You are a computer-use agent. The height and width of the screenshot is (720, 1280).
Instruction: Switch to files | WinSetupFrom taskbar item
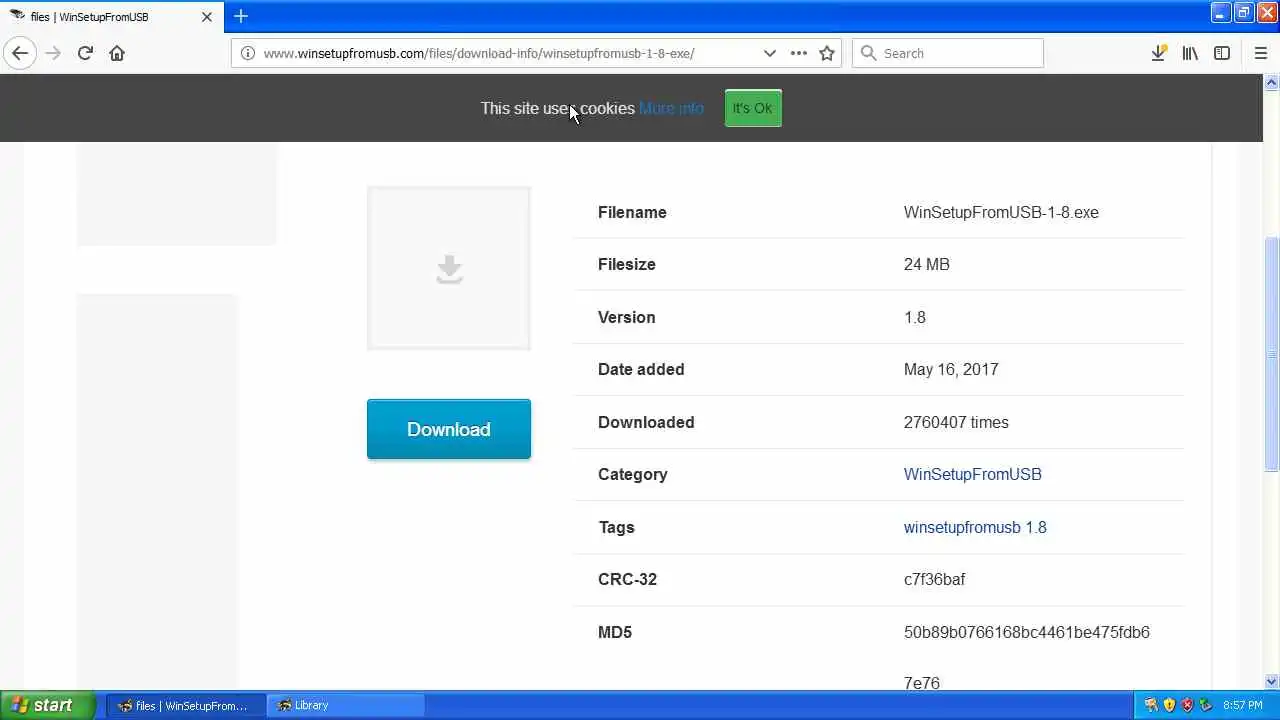185,705
